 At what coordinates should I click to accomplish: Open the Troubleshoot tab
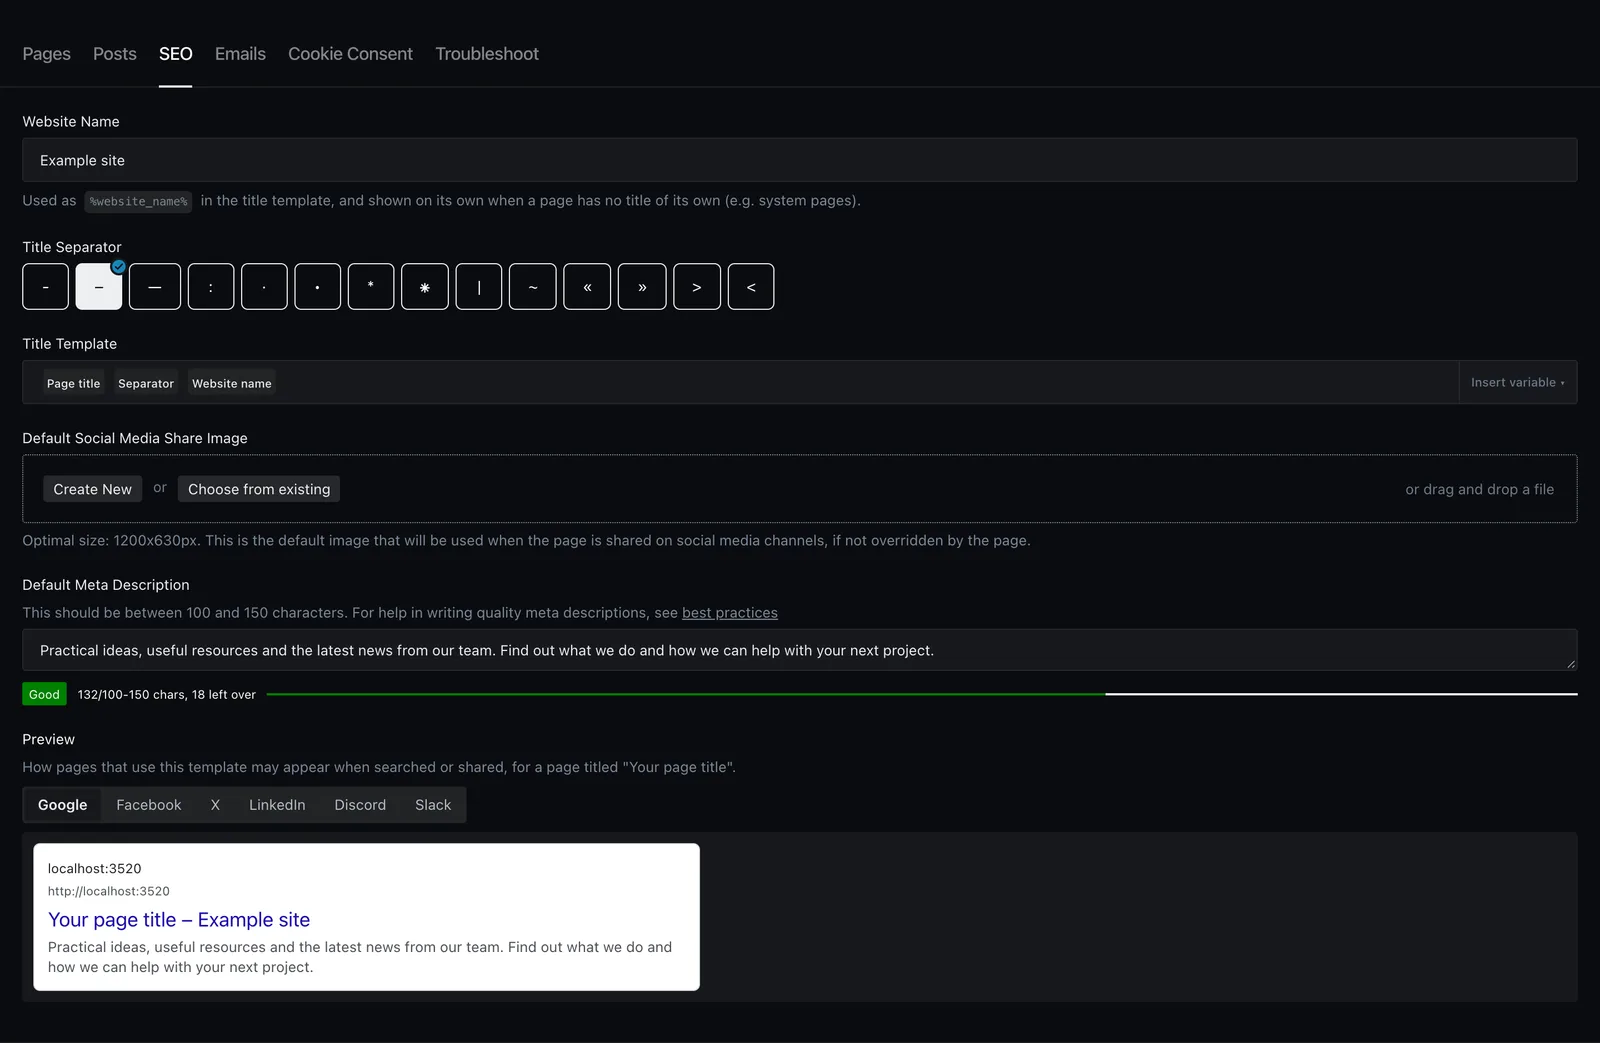click(487, 54)
